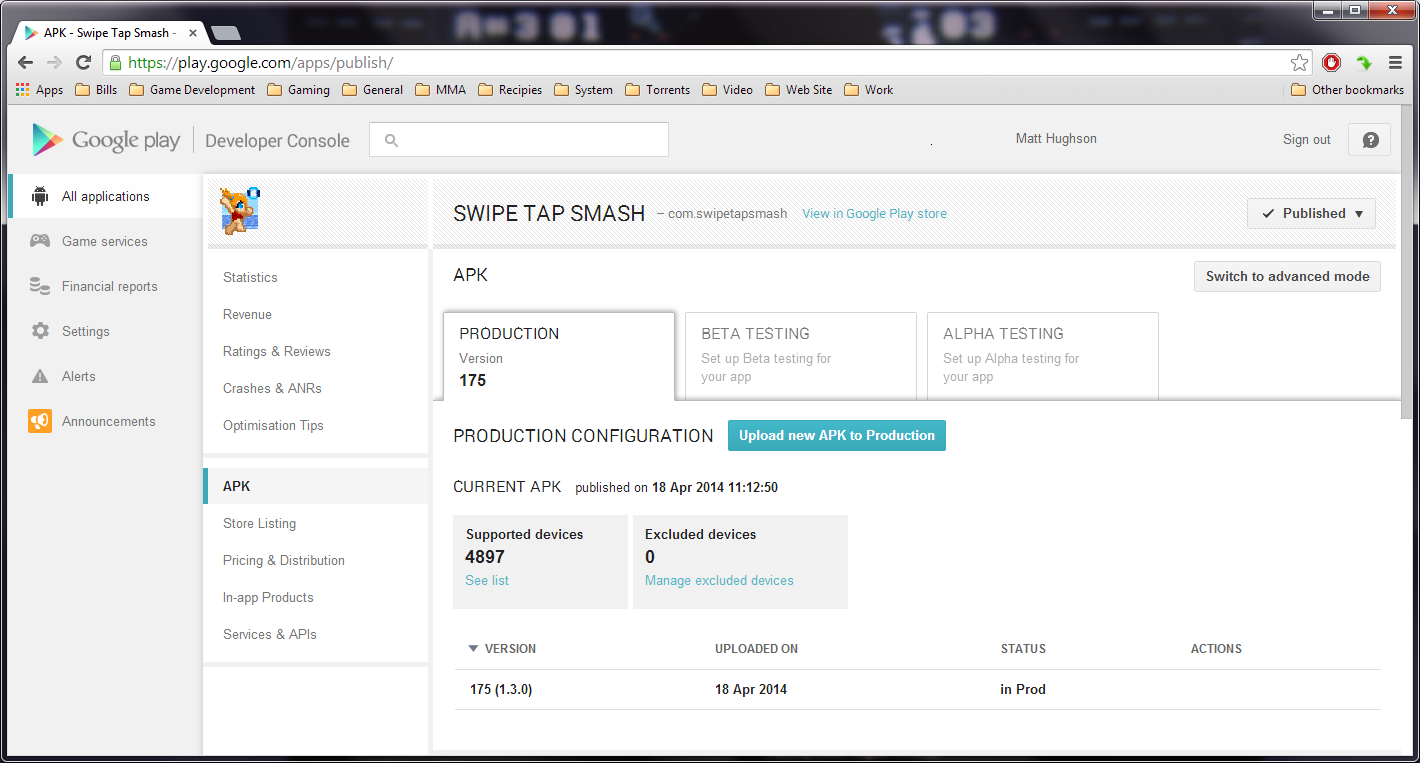Click See list under Supported devices
The width and height of the screenshot is (1420, 763).
click(487, 580)
